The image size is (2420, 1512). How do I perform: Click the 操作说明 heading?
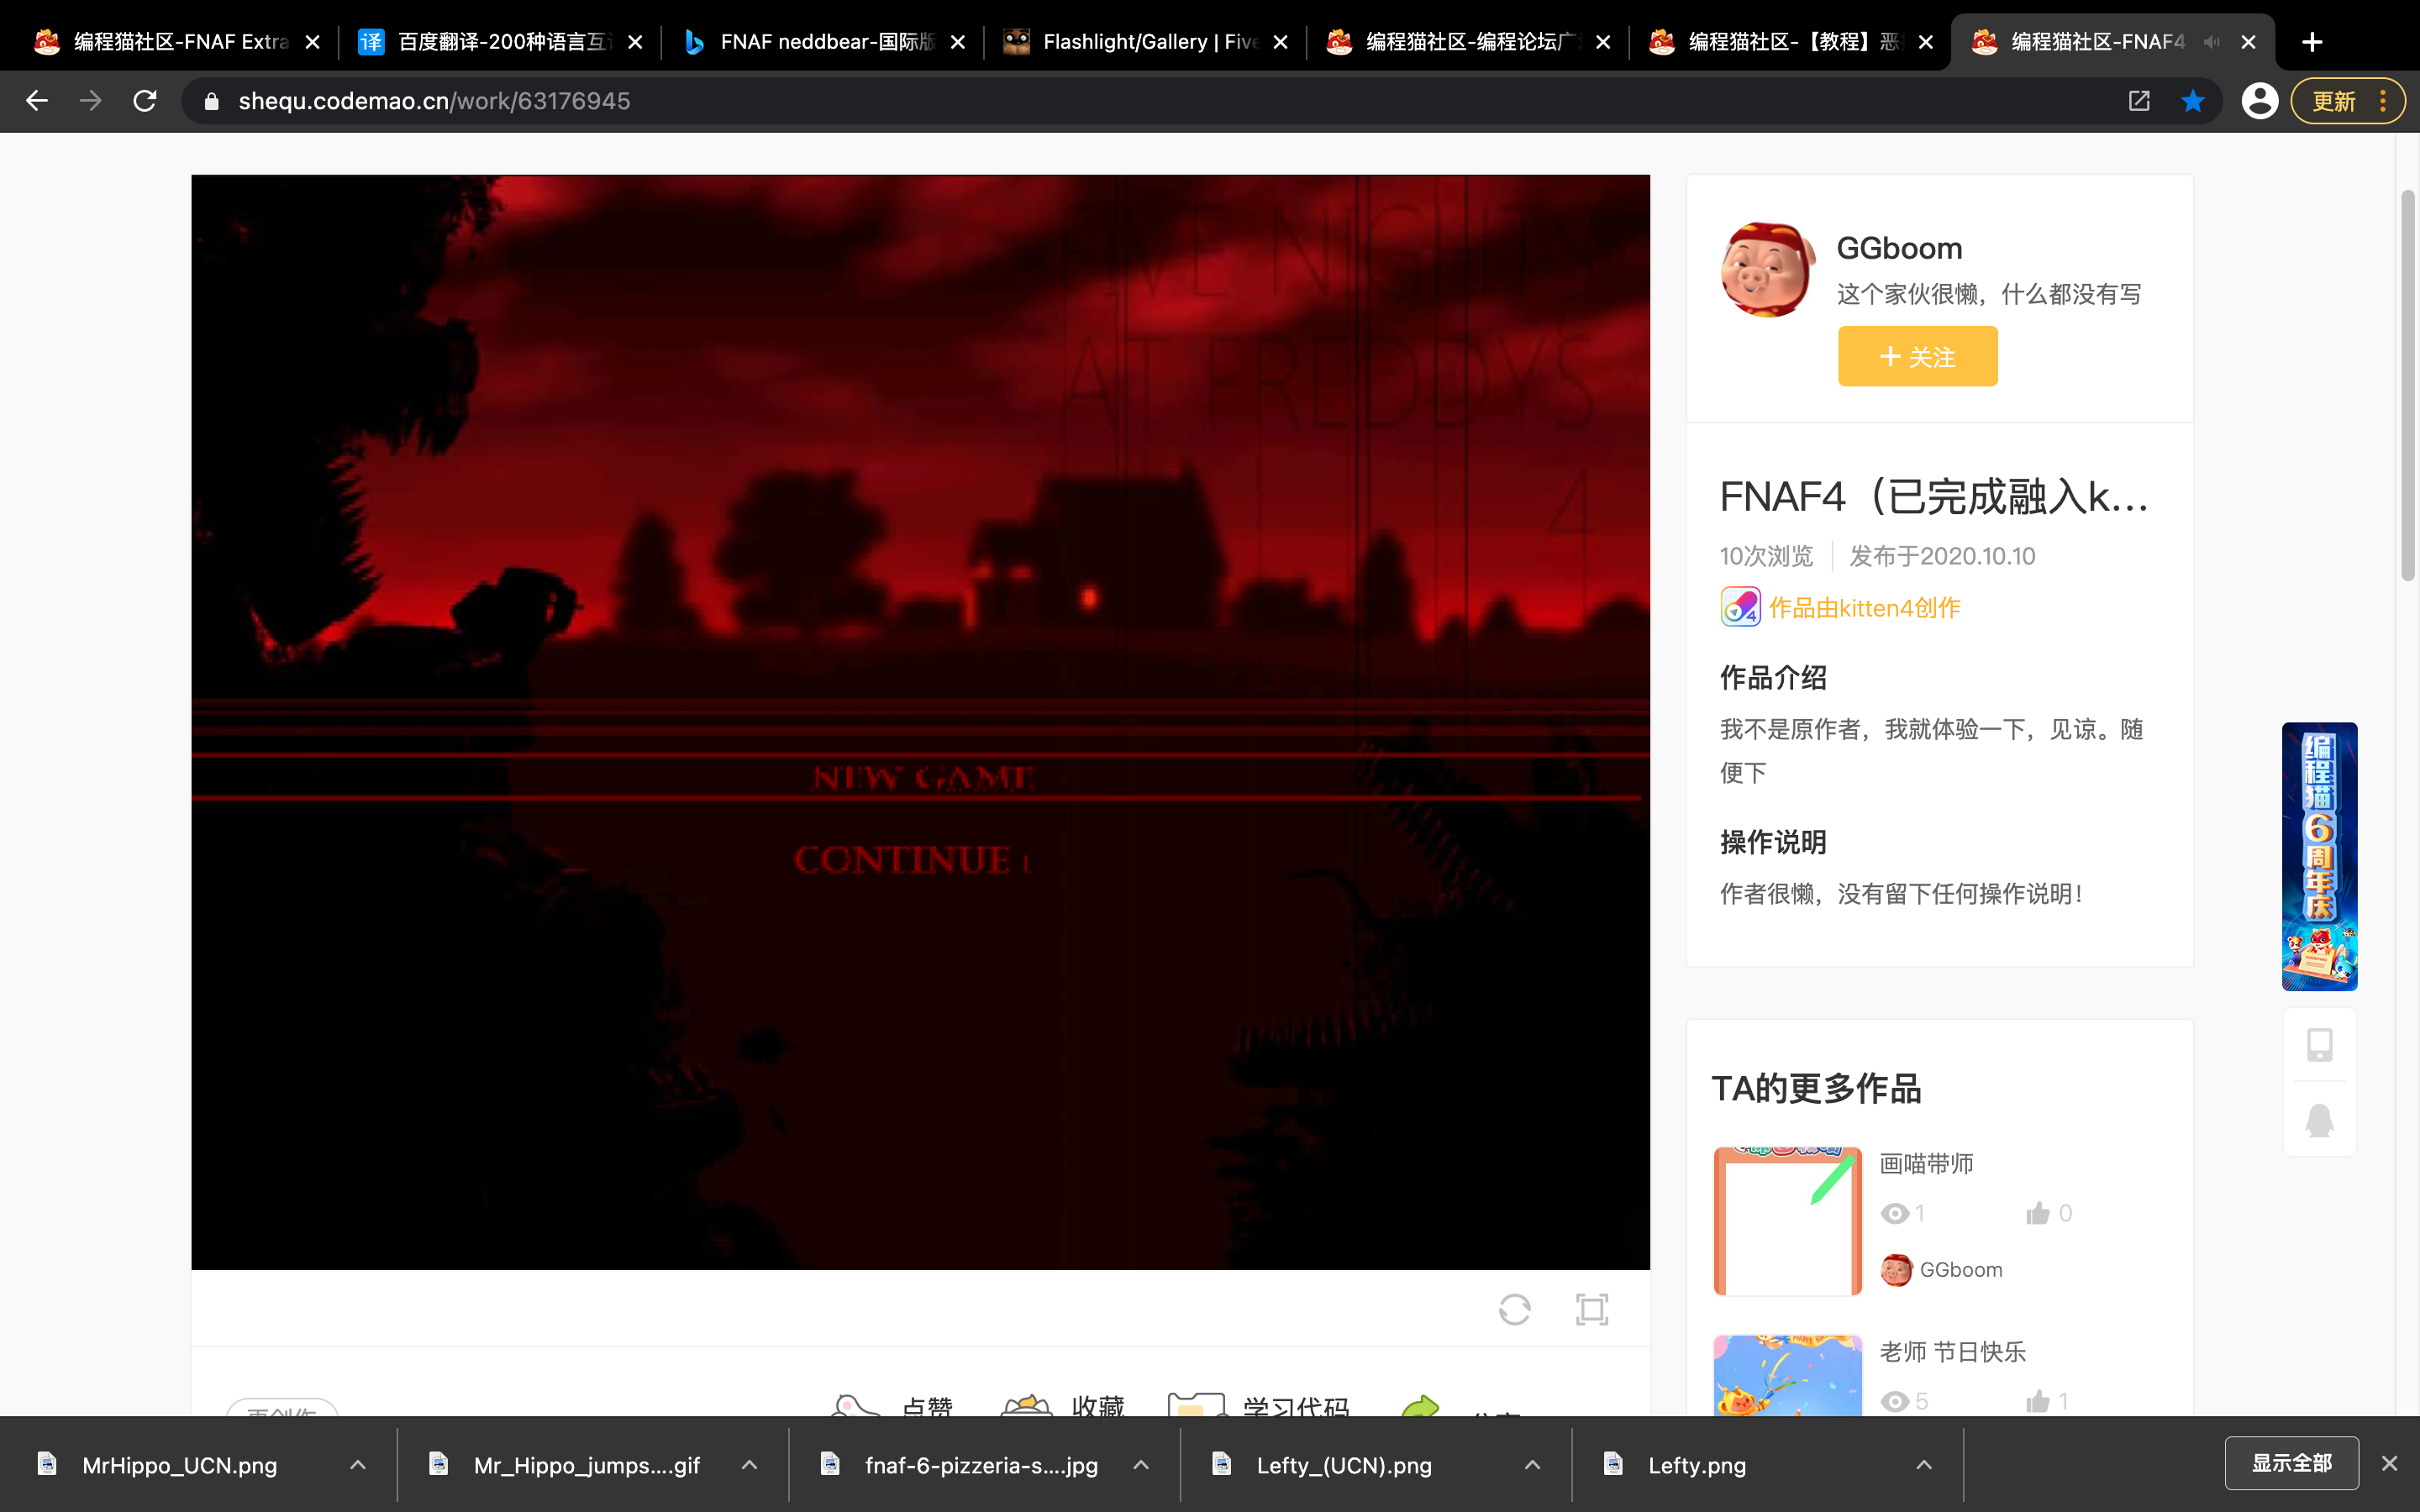(1773, 842)
